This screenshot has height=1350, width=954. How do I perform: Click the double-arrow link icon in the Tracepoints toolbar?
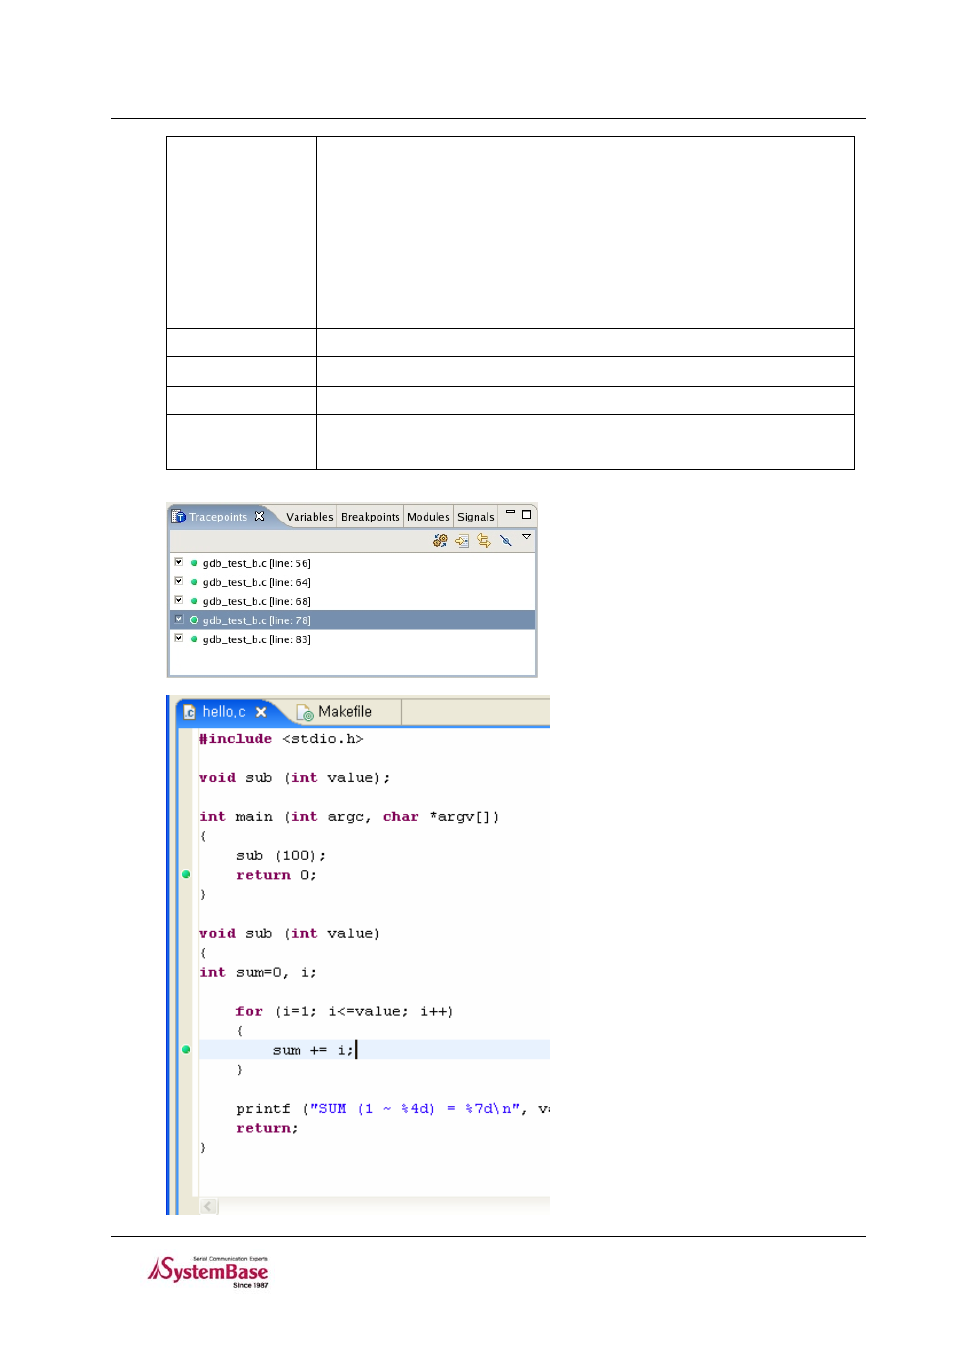(484, 541)
